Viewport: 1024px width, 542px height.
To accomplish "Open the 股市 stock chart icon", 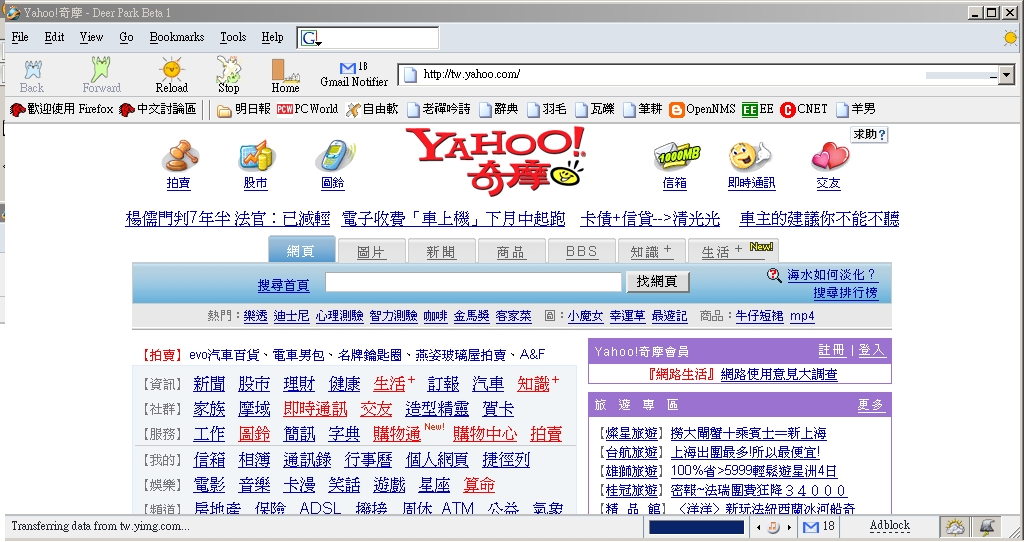I will (256, 157).
